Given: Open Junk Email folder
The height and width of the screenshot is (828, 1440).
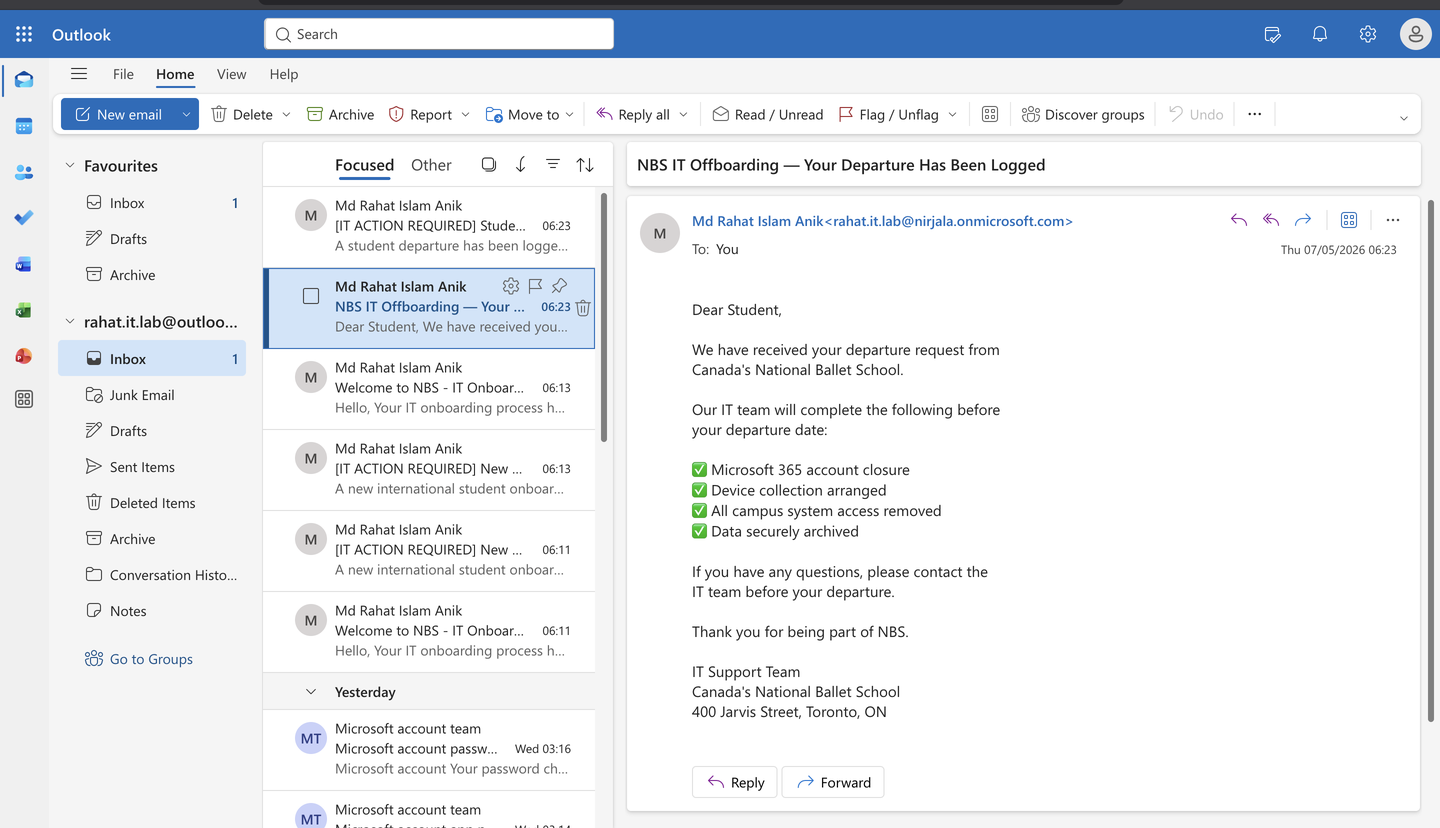Looking at the screenshot, I should click(152, 395).
